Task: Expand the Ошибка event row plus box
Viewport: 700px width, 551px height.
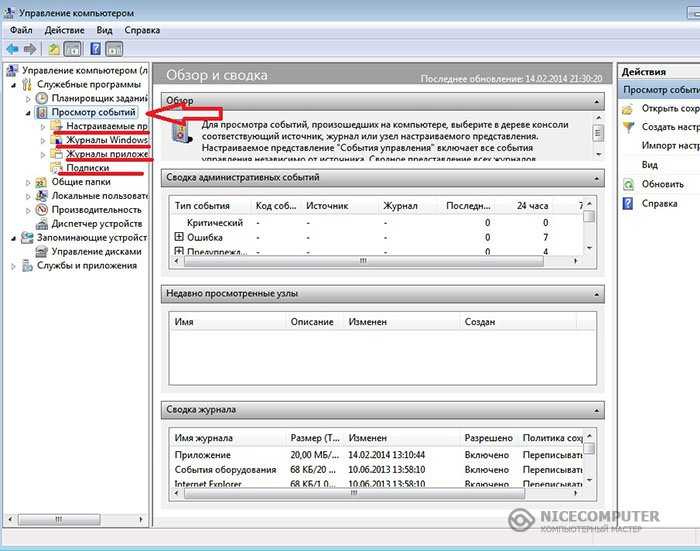Action: [179, 237]
